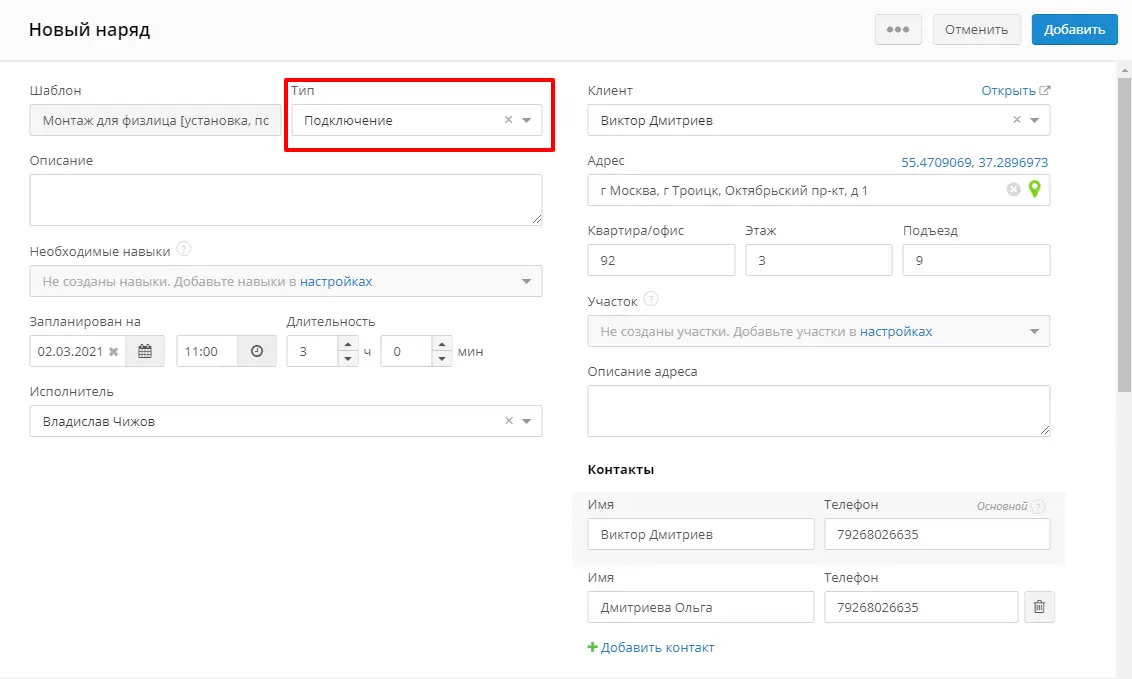Expand the Необходимые навыки dropdown
This screenshot has height=679, width=1132.
[x=527, y=281]
